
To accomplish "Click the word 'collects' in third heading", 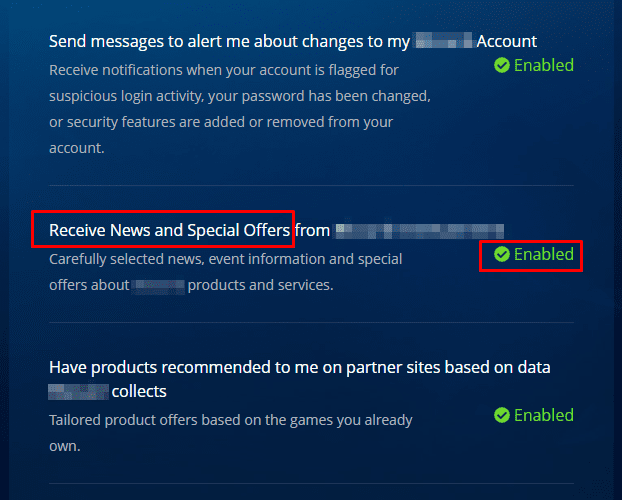I will pyautogui.click(x=139, y=392).
